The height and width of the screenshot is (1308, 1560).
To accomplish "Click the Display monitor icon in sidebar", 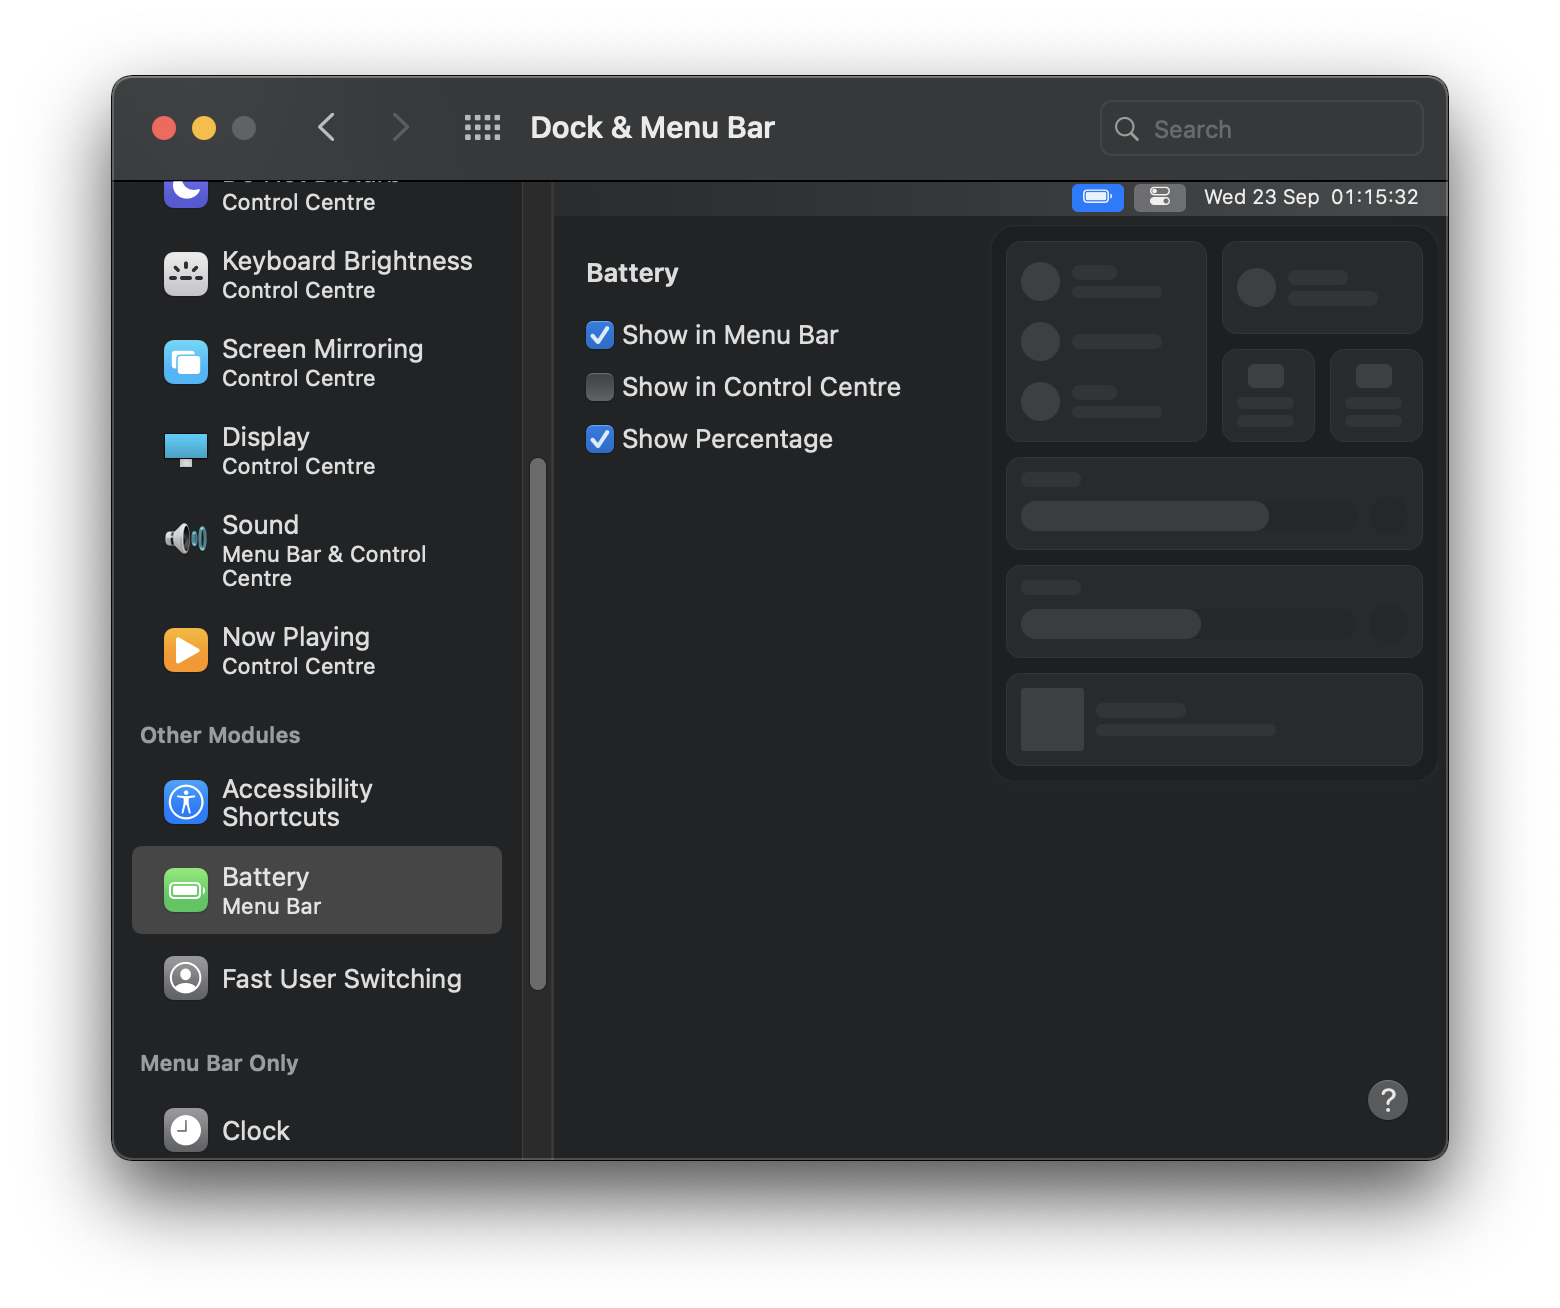I will 186,450.
